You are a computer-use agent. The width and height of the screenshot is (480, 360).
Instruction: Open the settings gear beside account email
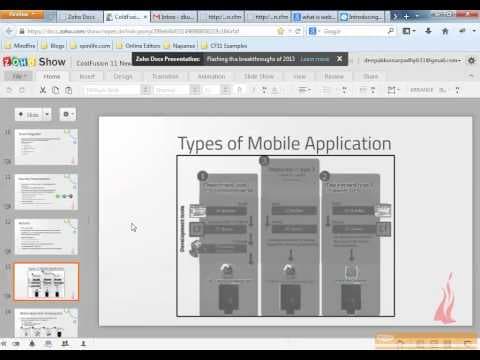coord(471,61)
